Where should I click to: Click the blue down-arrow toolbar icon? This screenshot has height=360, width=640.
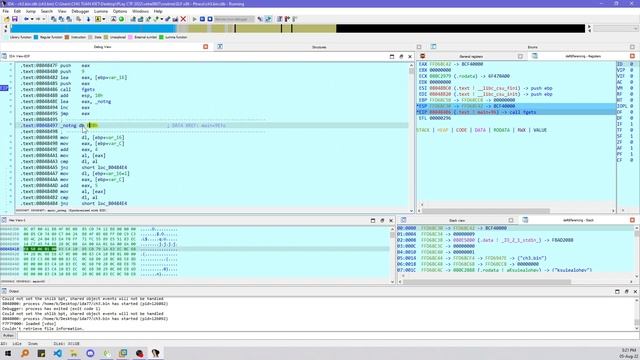(x=88, y=19)
